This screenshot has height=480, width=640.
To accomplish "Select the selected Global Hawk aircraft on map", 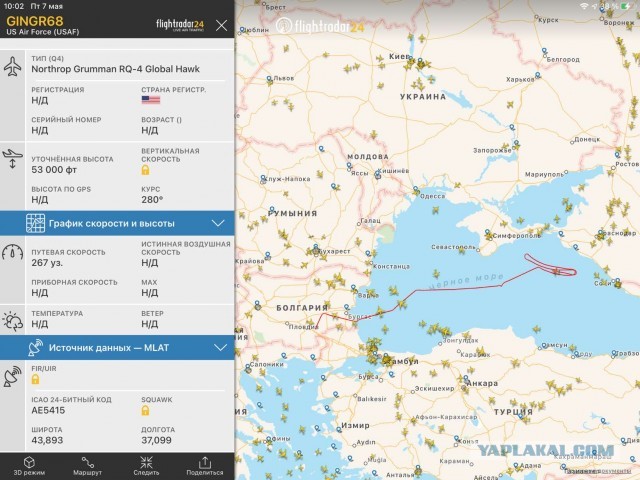I will click(556, 271).
